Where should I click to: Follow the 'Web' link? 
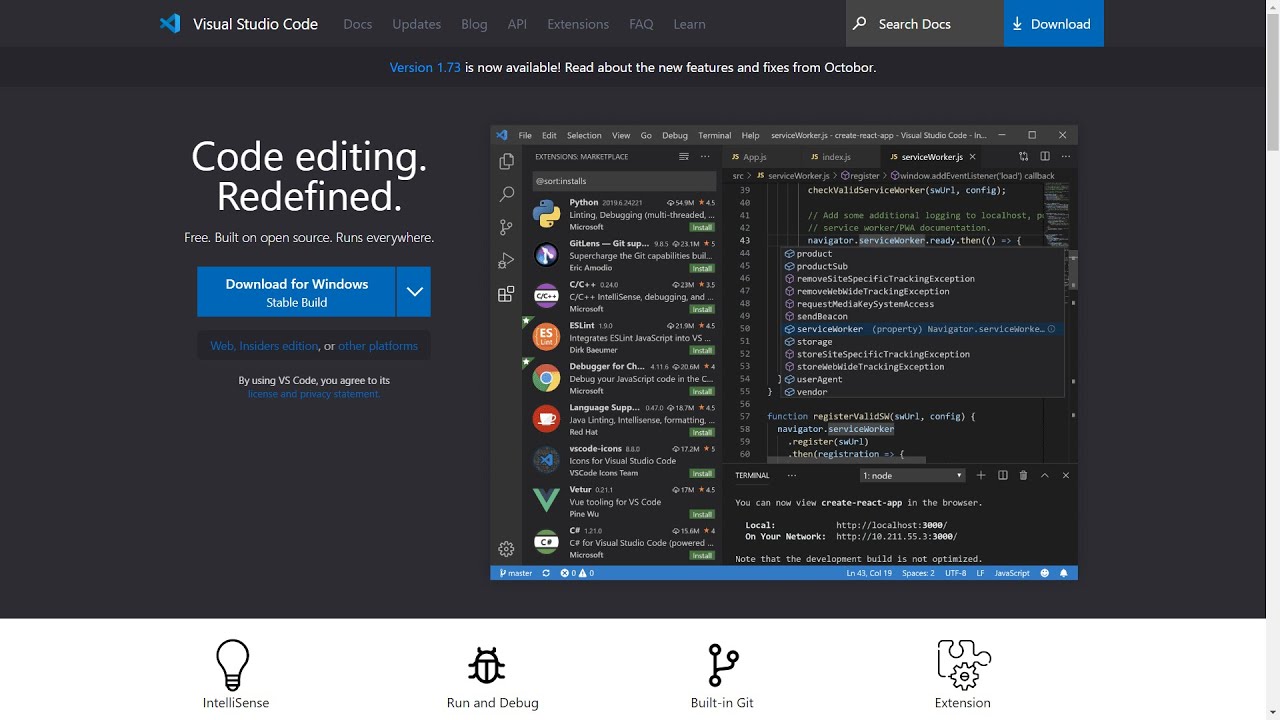pyautogui.click(x=221, y=346)
